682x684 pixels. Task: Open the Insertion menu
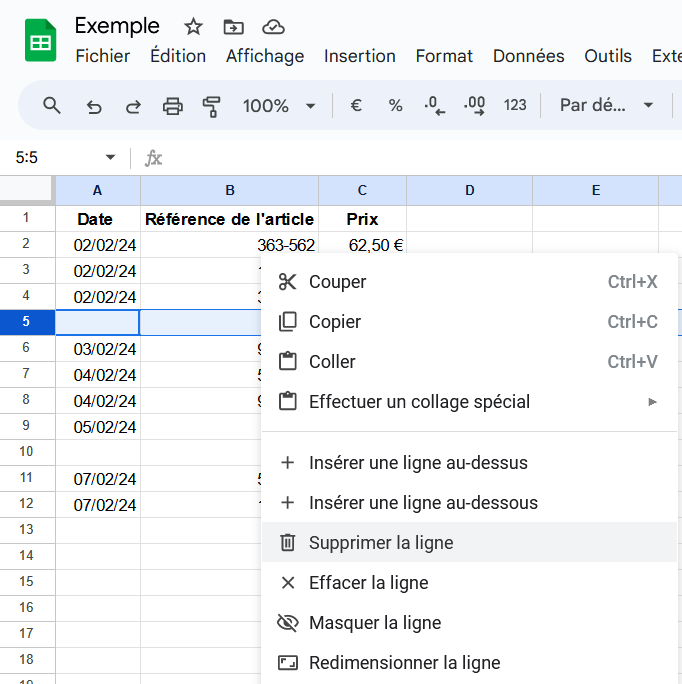click(x=360, y=56)
